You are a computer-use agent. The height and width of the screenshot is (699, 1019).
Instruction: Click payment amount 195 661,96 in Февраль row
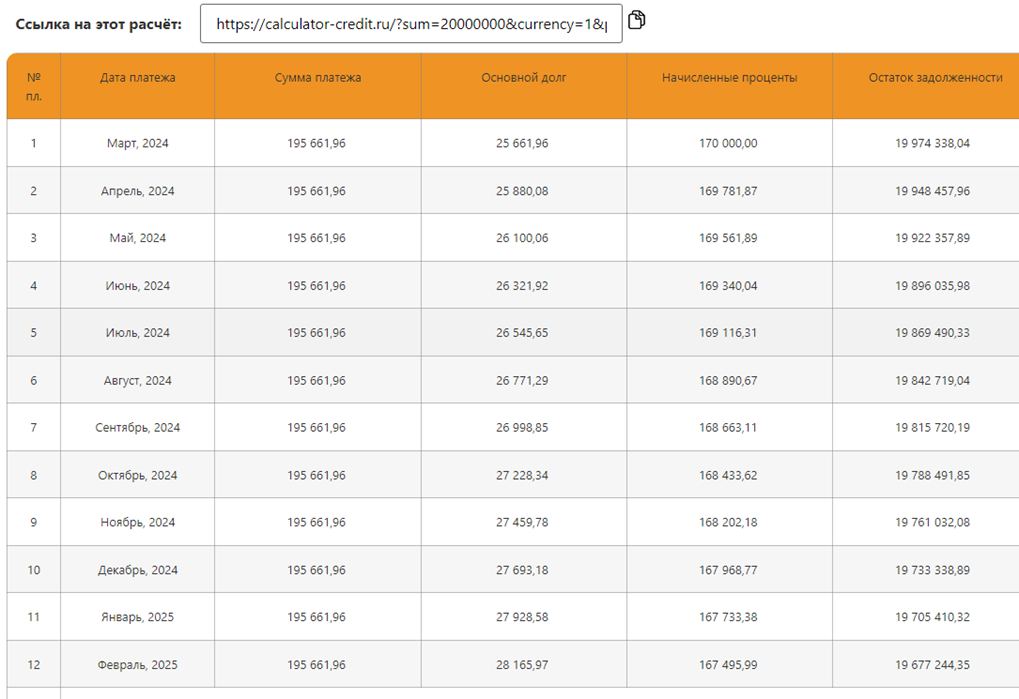[316, 665]
